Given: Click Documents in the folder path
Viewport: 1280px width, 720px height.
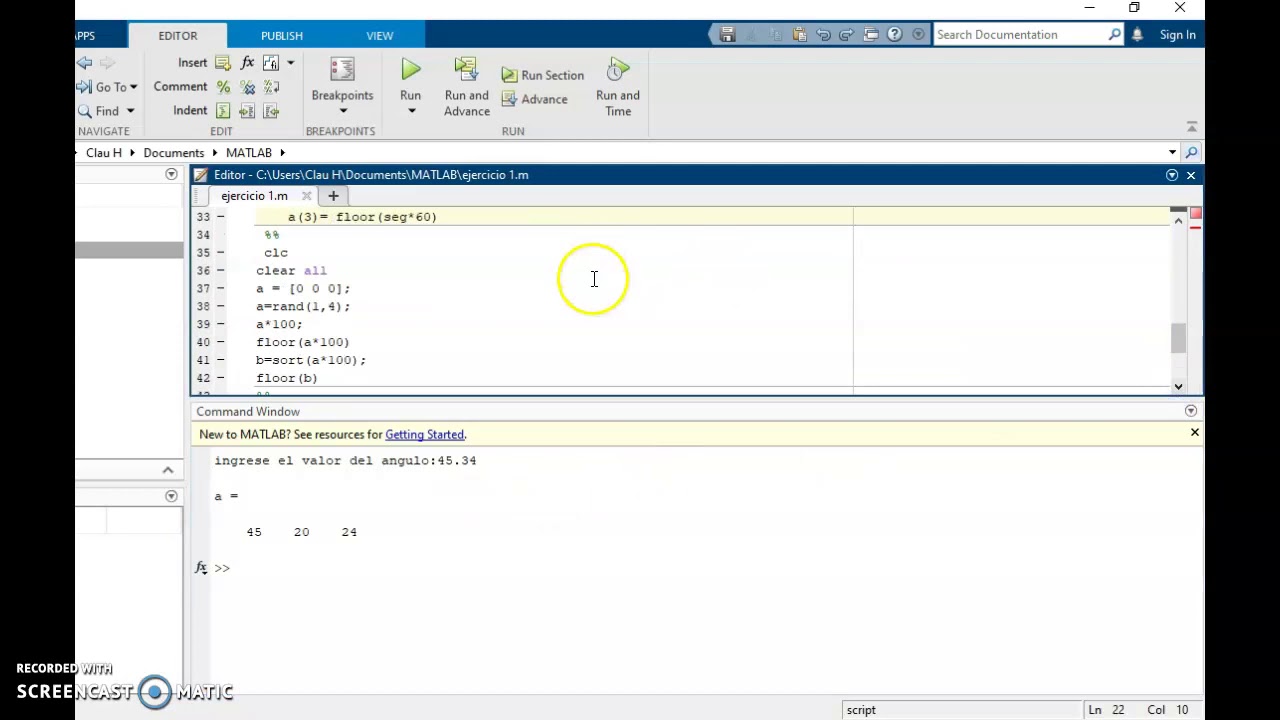Looking at the screenshot, I should pos(173,153).
